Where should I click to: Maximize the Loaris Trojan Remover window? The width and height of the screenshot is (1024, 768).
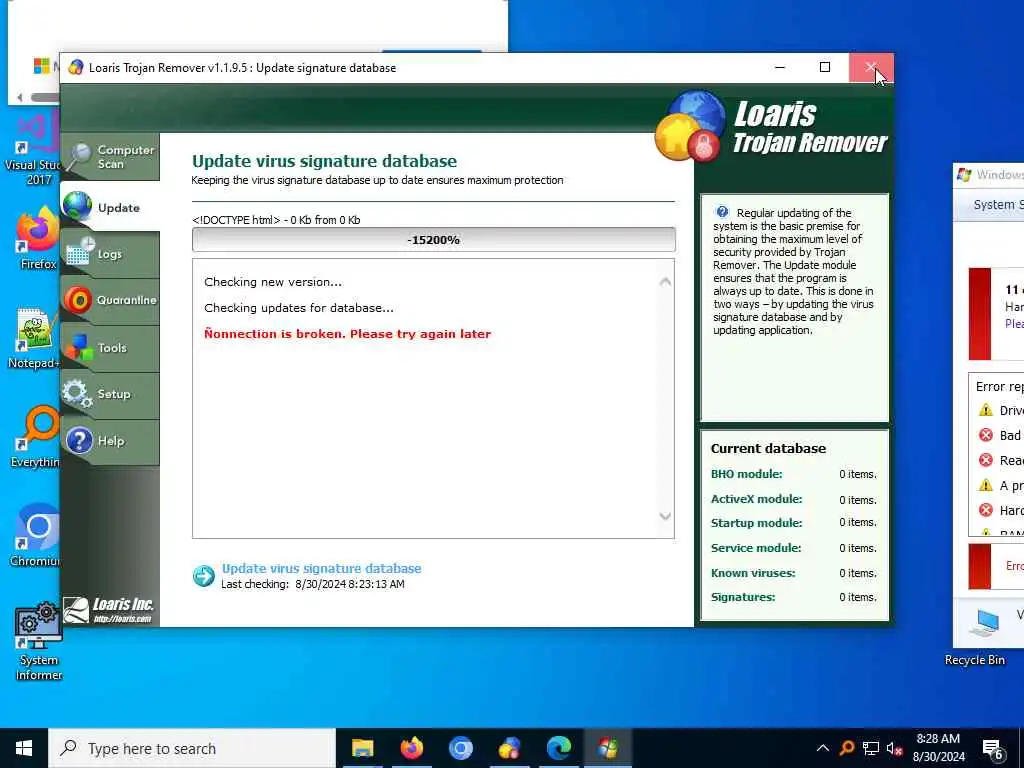pos(825,67)
